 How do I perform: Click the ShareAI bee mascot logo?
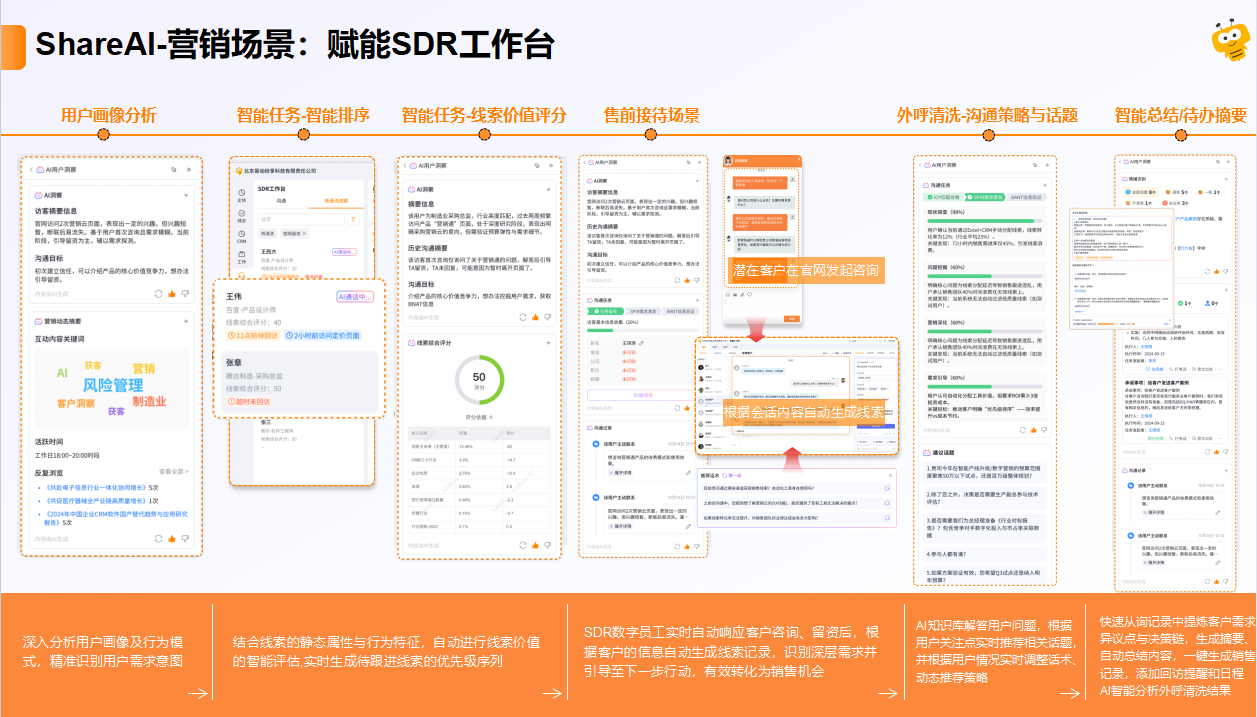(x=1230, y=40)
